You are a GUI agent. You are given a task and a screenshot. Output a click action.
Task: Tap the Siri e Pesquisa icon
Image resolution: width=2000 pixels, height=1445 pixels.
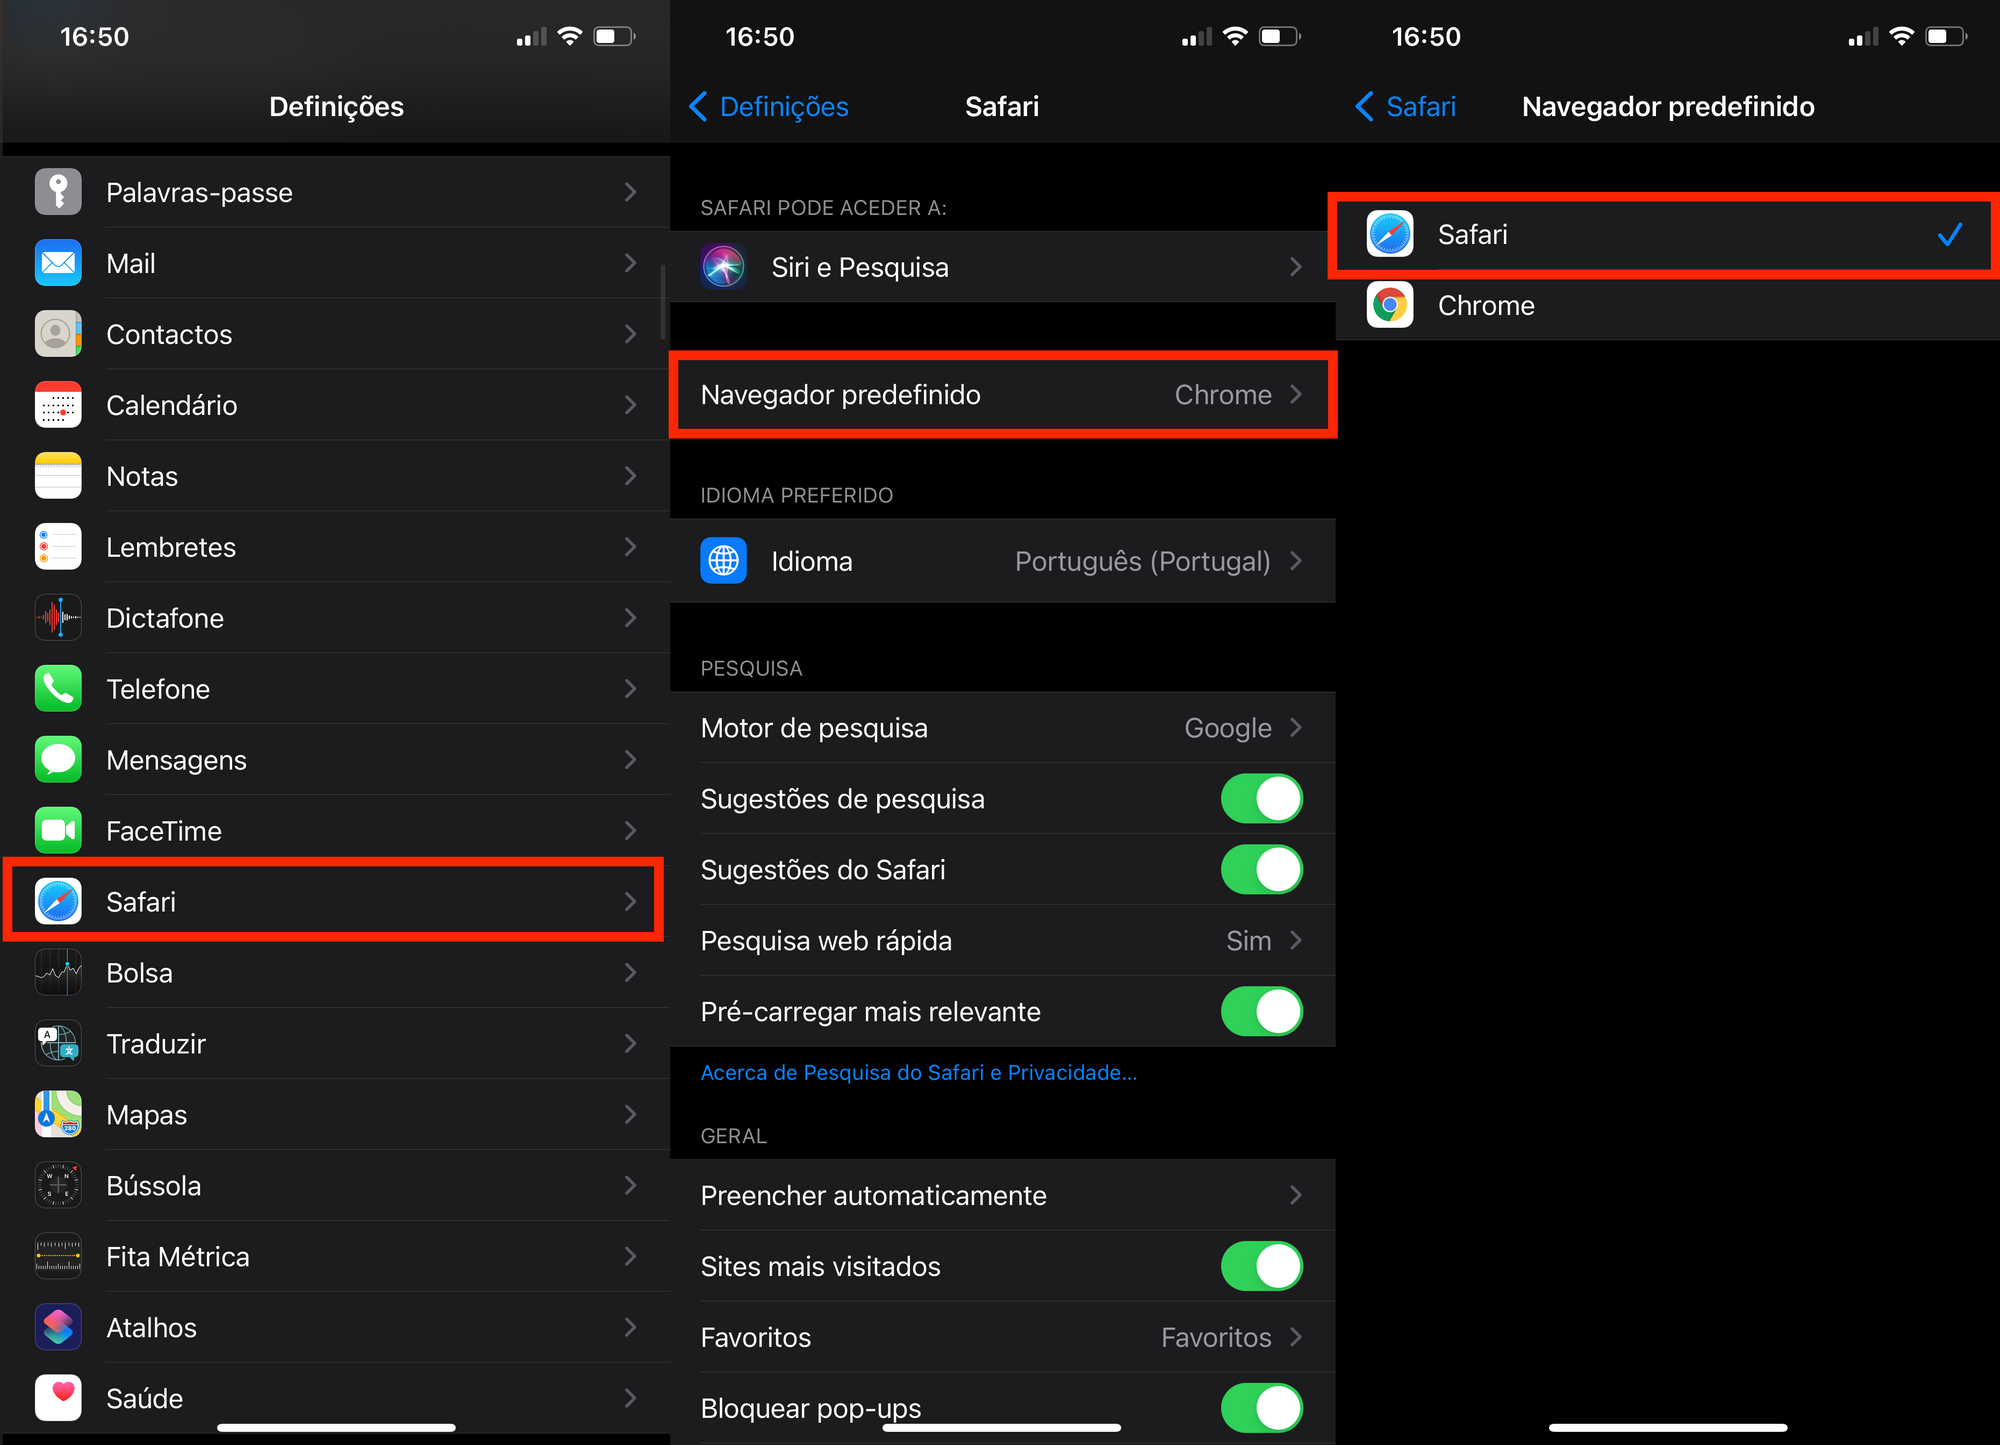click(723, 267)
